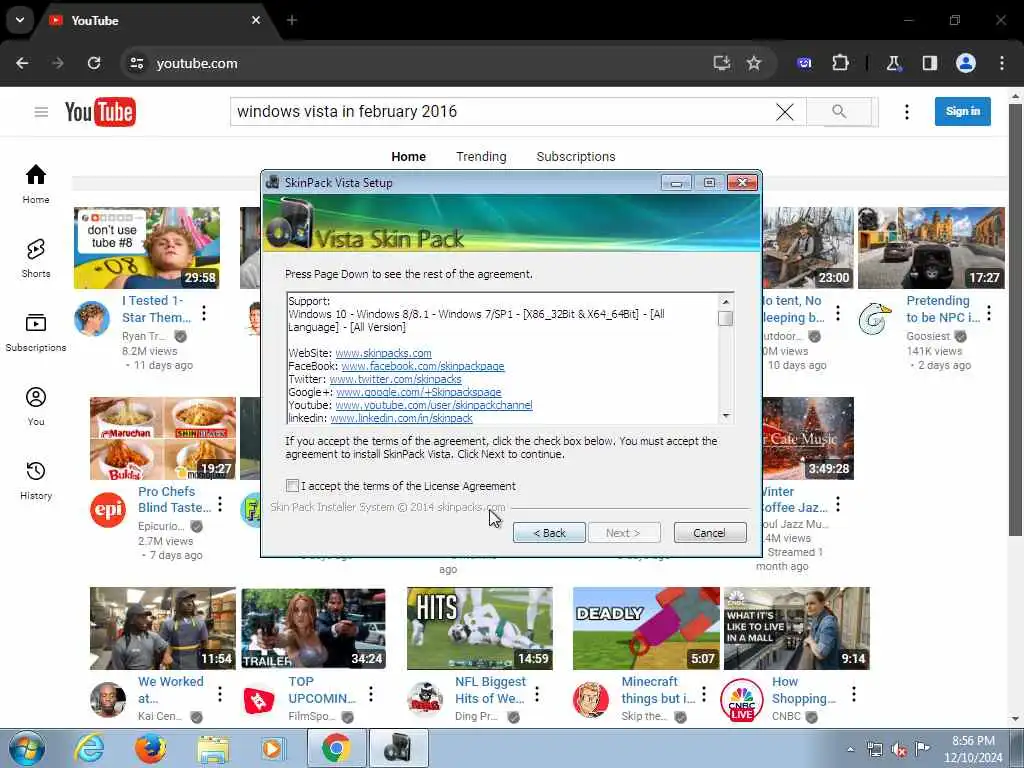The width and height of the screenshot is (1024, 768).
Task: Open the Google+ Skinpackspage link
Action: tap(419, 392)
